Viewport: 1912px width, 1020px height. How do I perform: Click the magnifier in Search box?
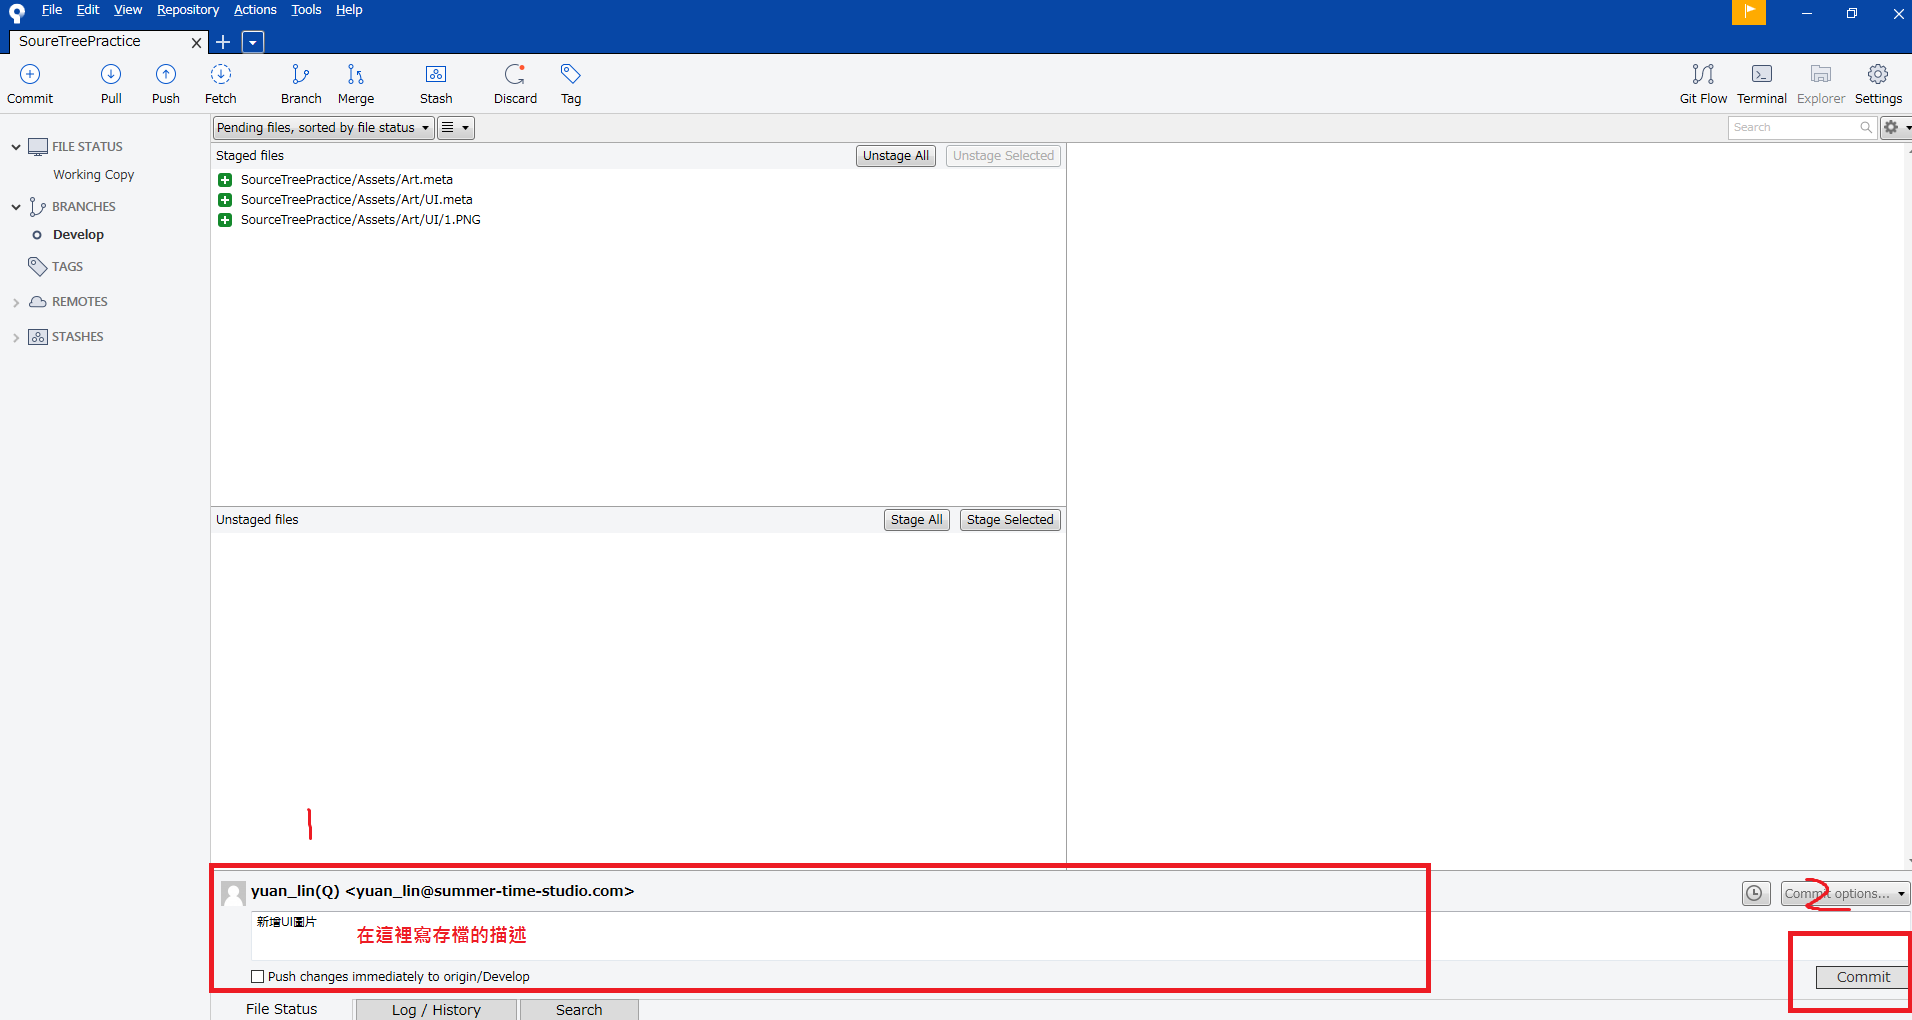[x=1866, y=128]
